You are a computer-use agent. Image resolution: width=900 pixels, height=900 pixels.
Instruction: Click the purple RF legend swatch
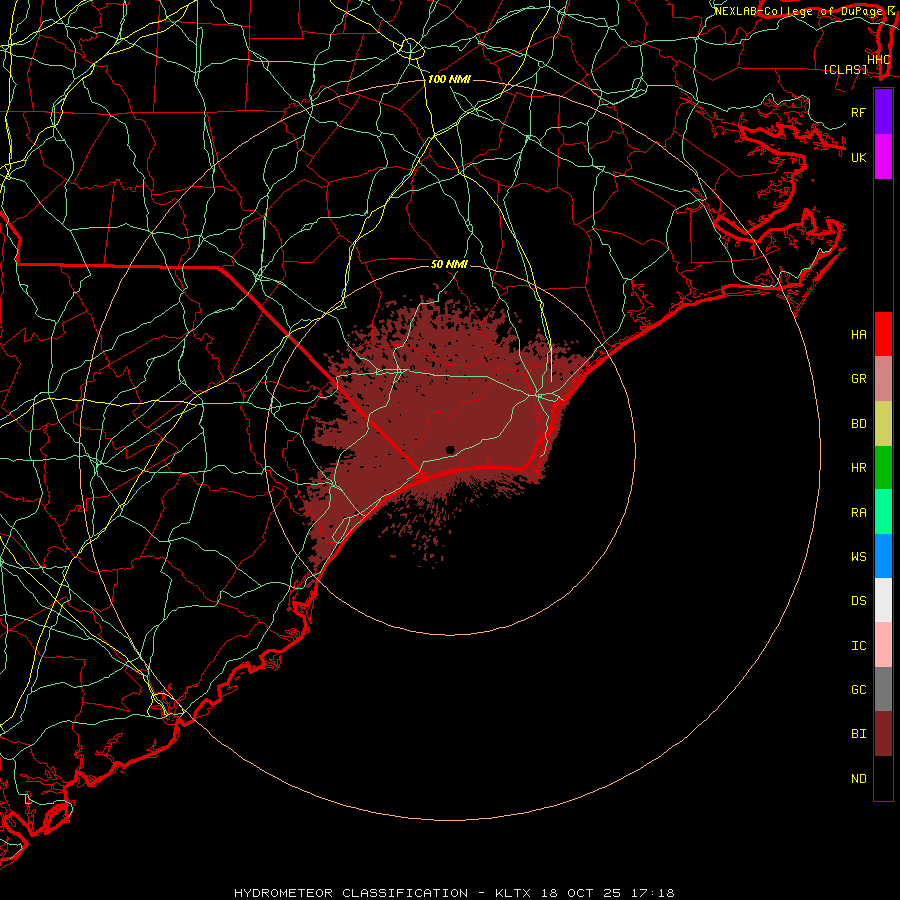[x=883, y=112]
